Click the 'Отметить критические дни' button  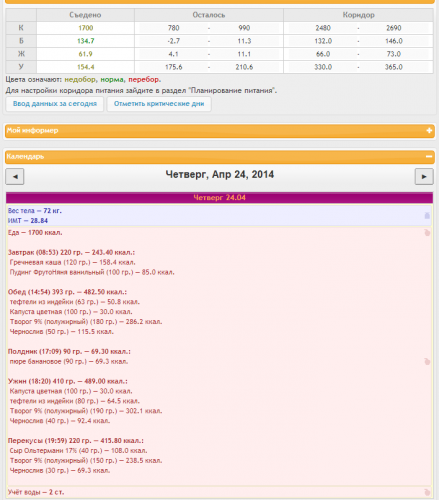[x=159, y=104]
